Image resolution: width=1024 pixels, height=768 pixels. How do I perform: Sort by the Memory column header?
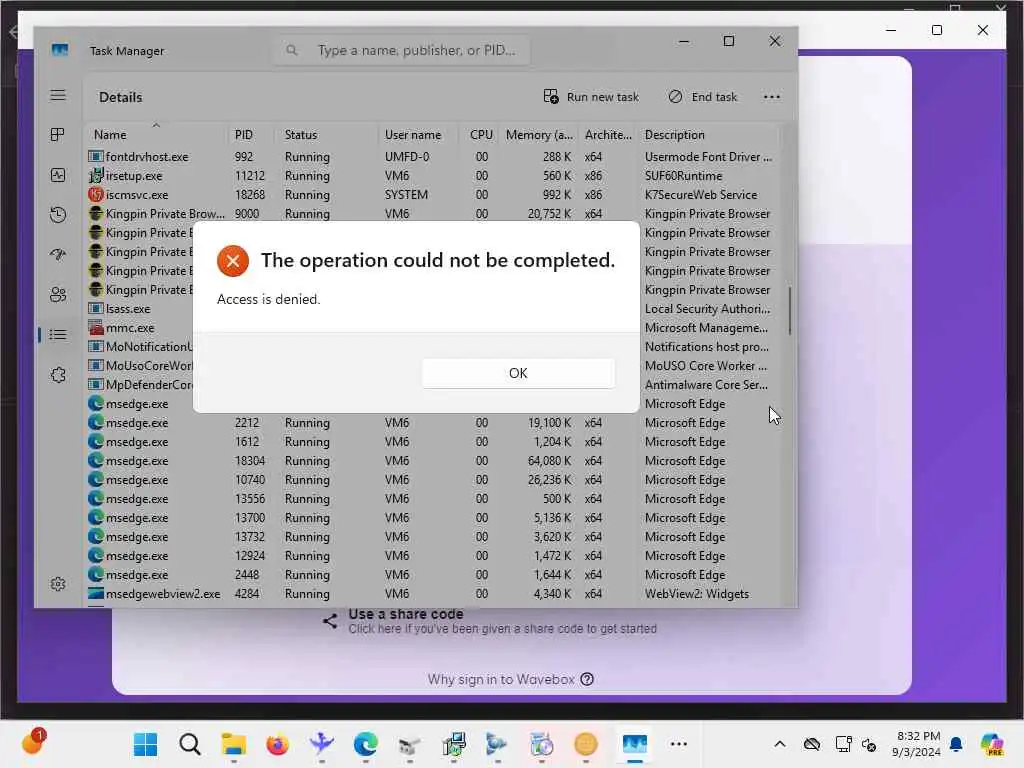[x=539, y=135]
